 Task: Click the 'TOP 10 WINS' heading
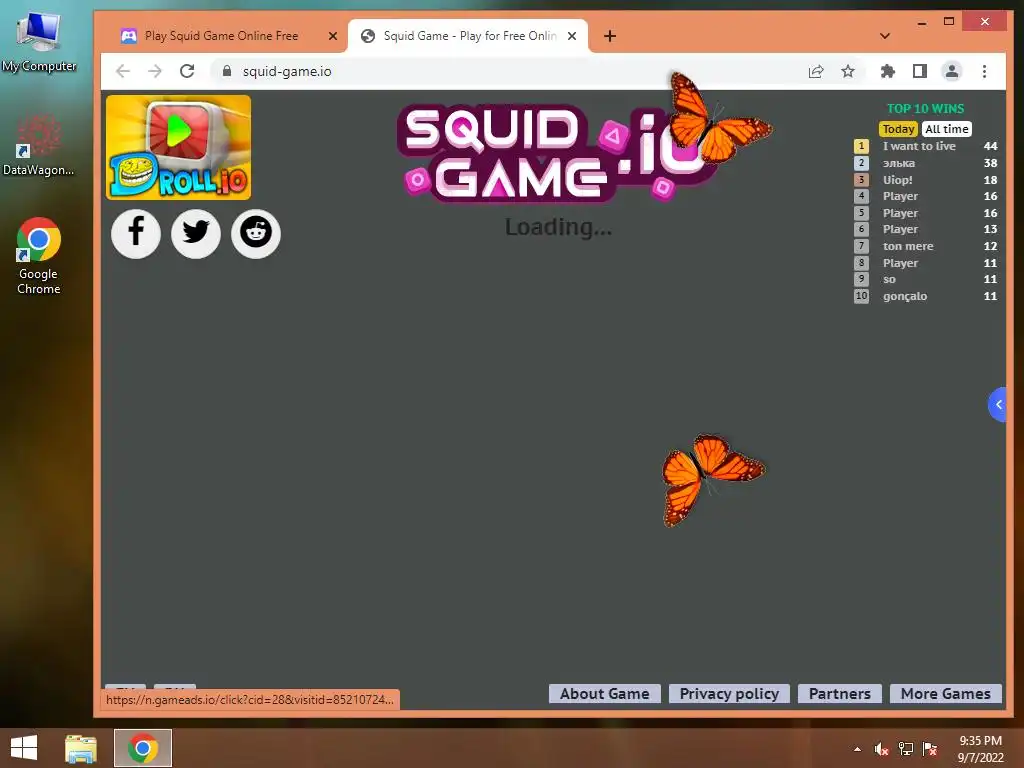(925, 109)
